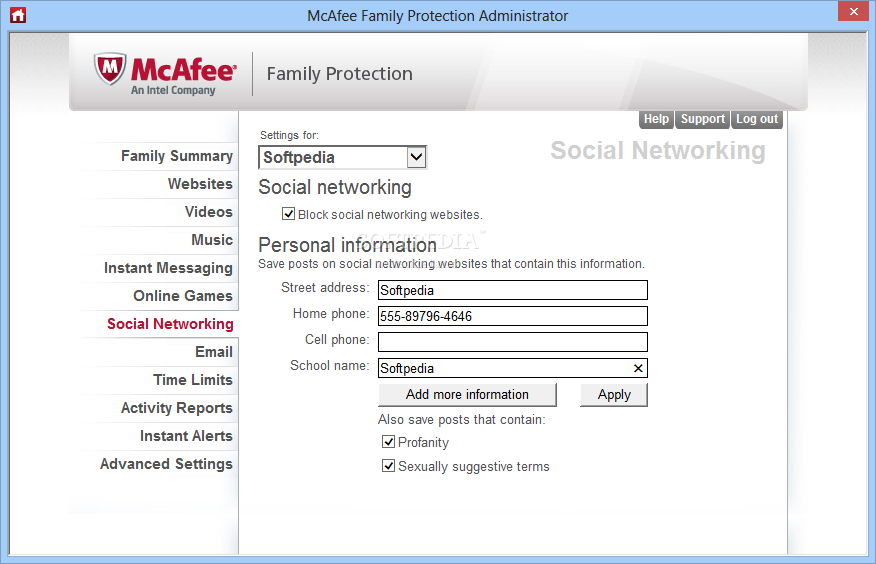Clear the School name field with the X
This screenshot has width=876, height=564.
click(638, 368)
